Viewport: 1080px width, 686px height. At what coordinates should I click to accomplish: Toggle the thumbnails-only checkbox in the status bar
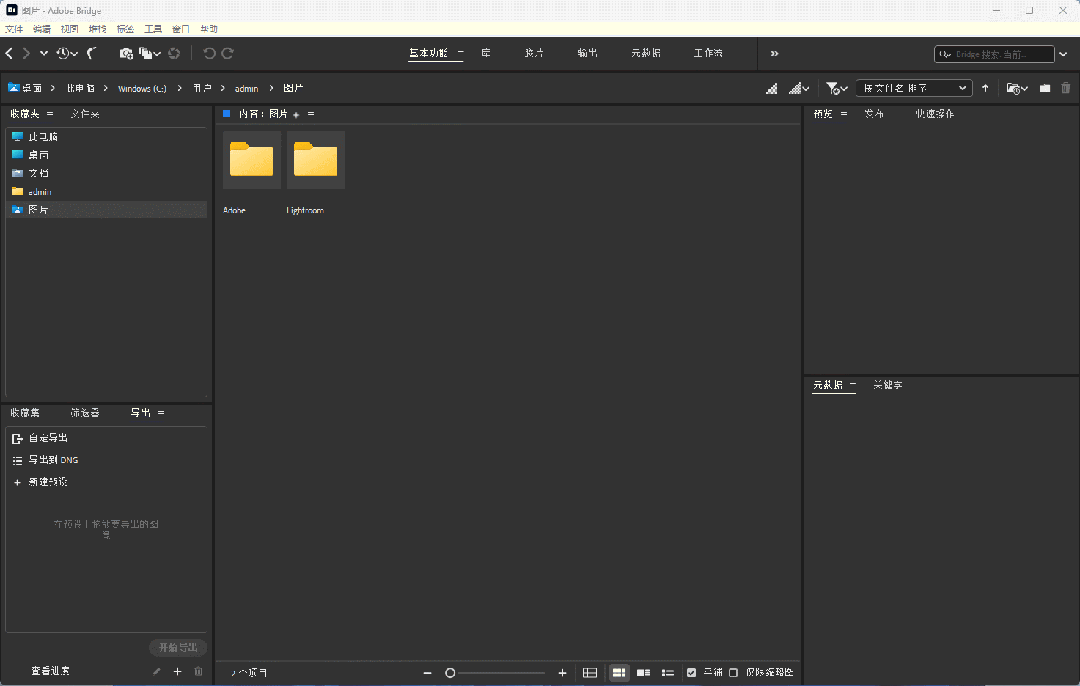click(733, 672)
